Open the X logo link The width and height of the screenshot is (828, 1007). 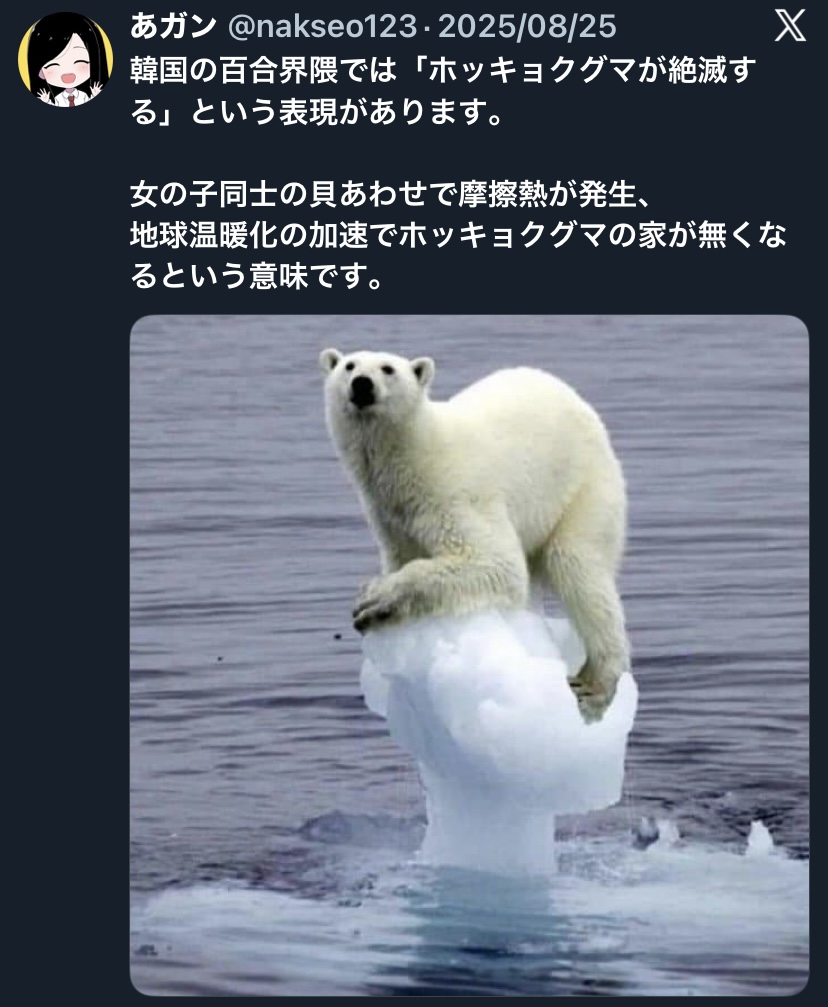pyautogui.click(x=789, y=26)
